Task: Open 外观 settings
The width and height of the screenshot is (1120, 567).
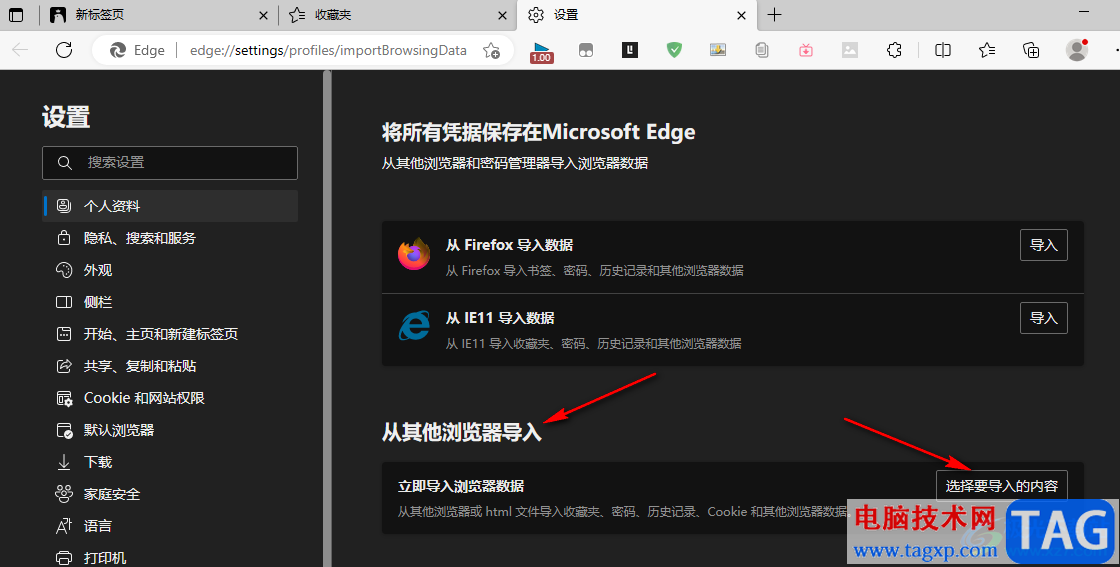Action: point(170,270)
